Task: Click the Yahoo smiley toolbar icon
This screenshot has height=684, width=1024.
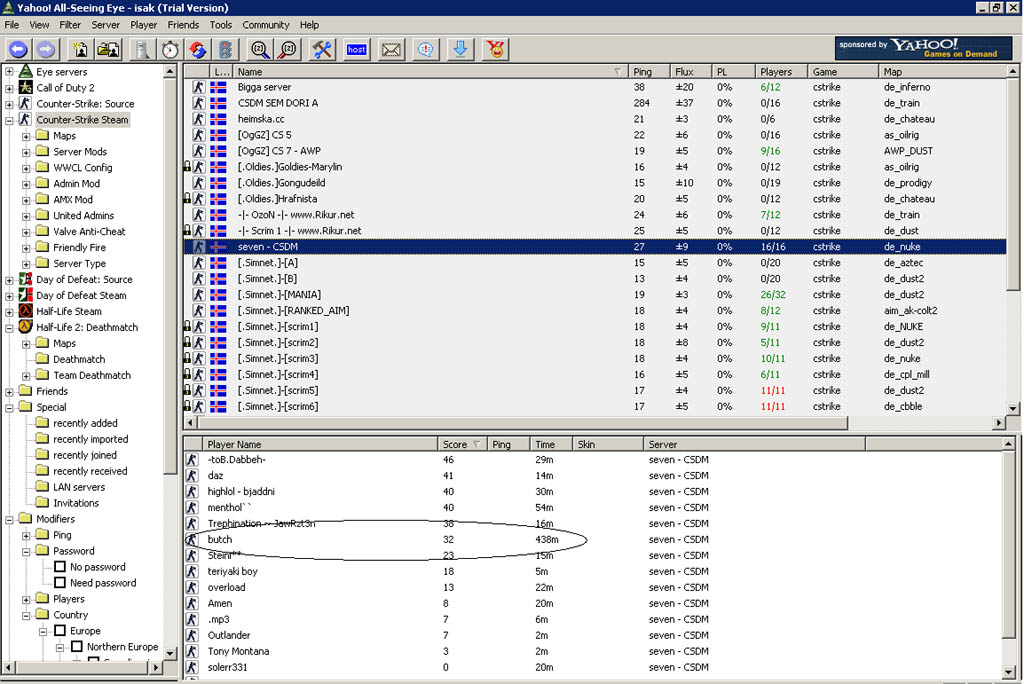Action: coord(496,50)
